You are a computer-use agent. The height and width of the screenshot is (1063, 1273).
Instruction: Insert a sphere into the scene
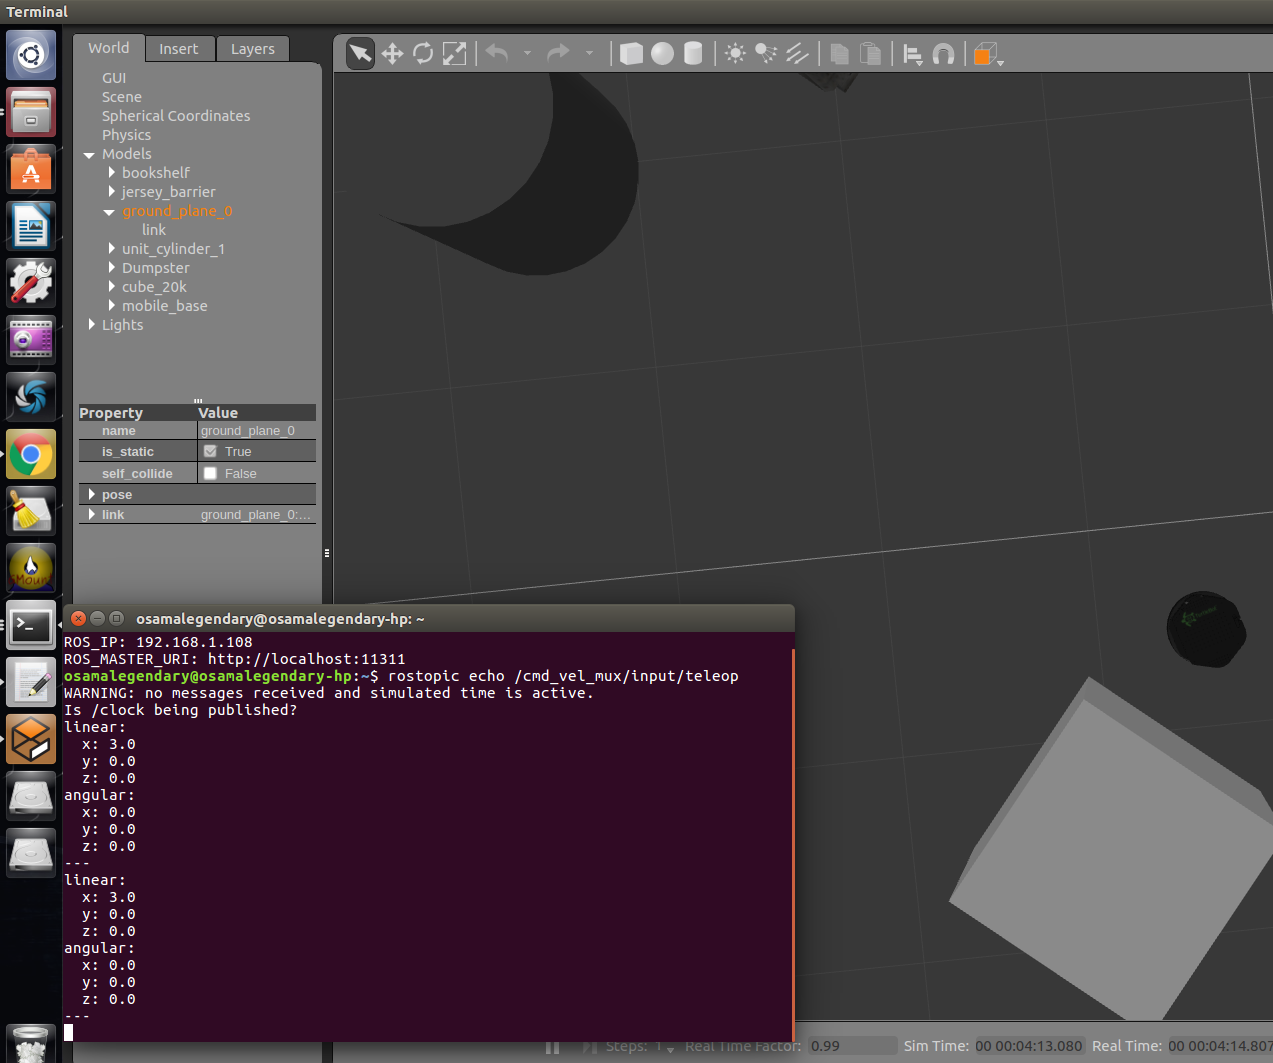coord(661,53)
